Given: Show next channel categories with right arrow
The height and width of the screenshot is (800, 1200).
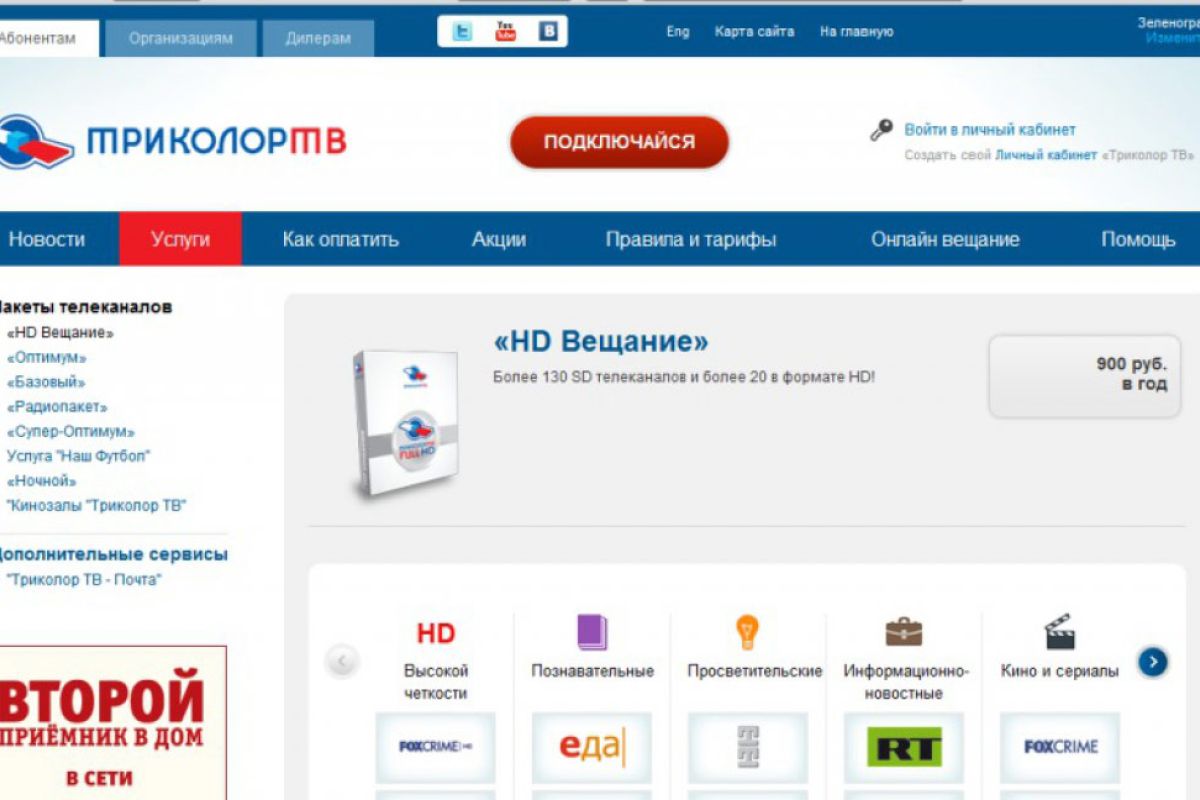Looking at the screenshot, I should coord(1153,661).
